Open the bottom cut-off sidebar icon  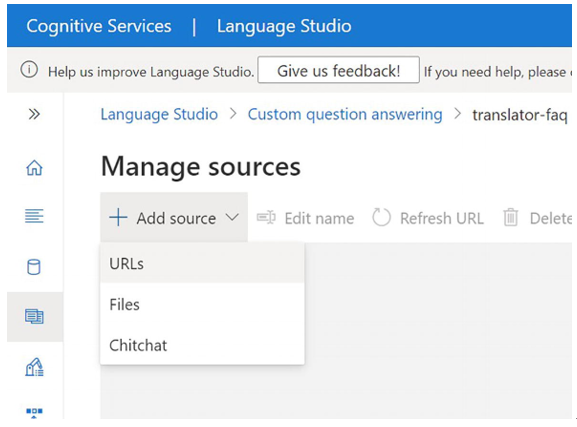coord(34,413)
